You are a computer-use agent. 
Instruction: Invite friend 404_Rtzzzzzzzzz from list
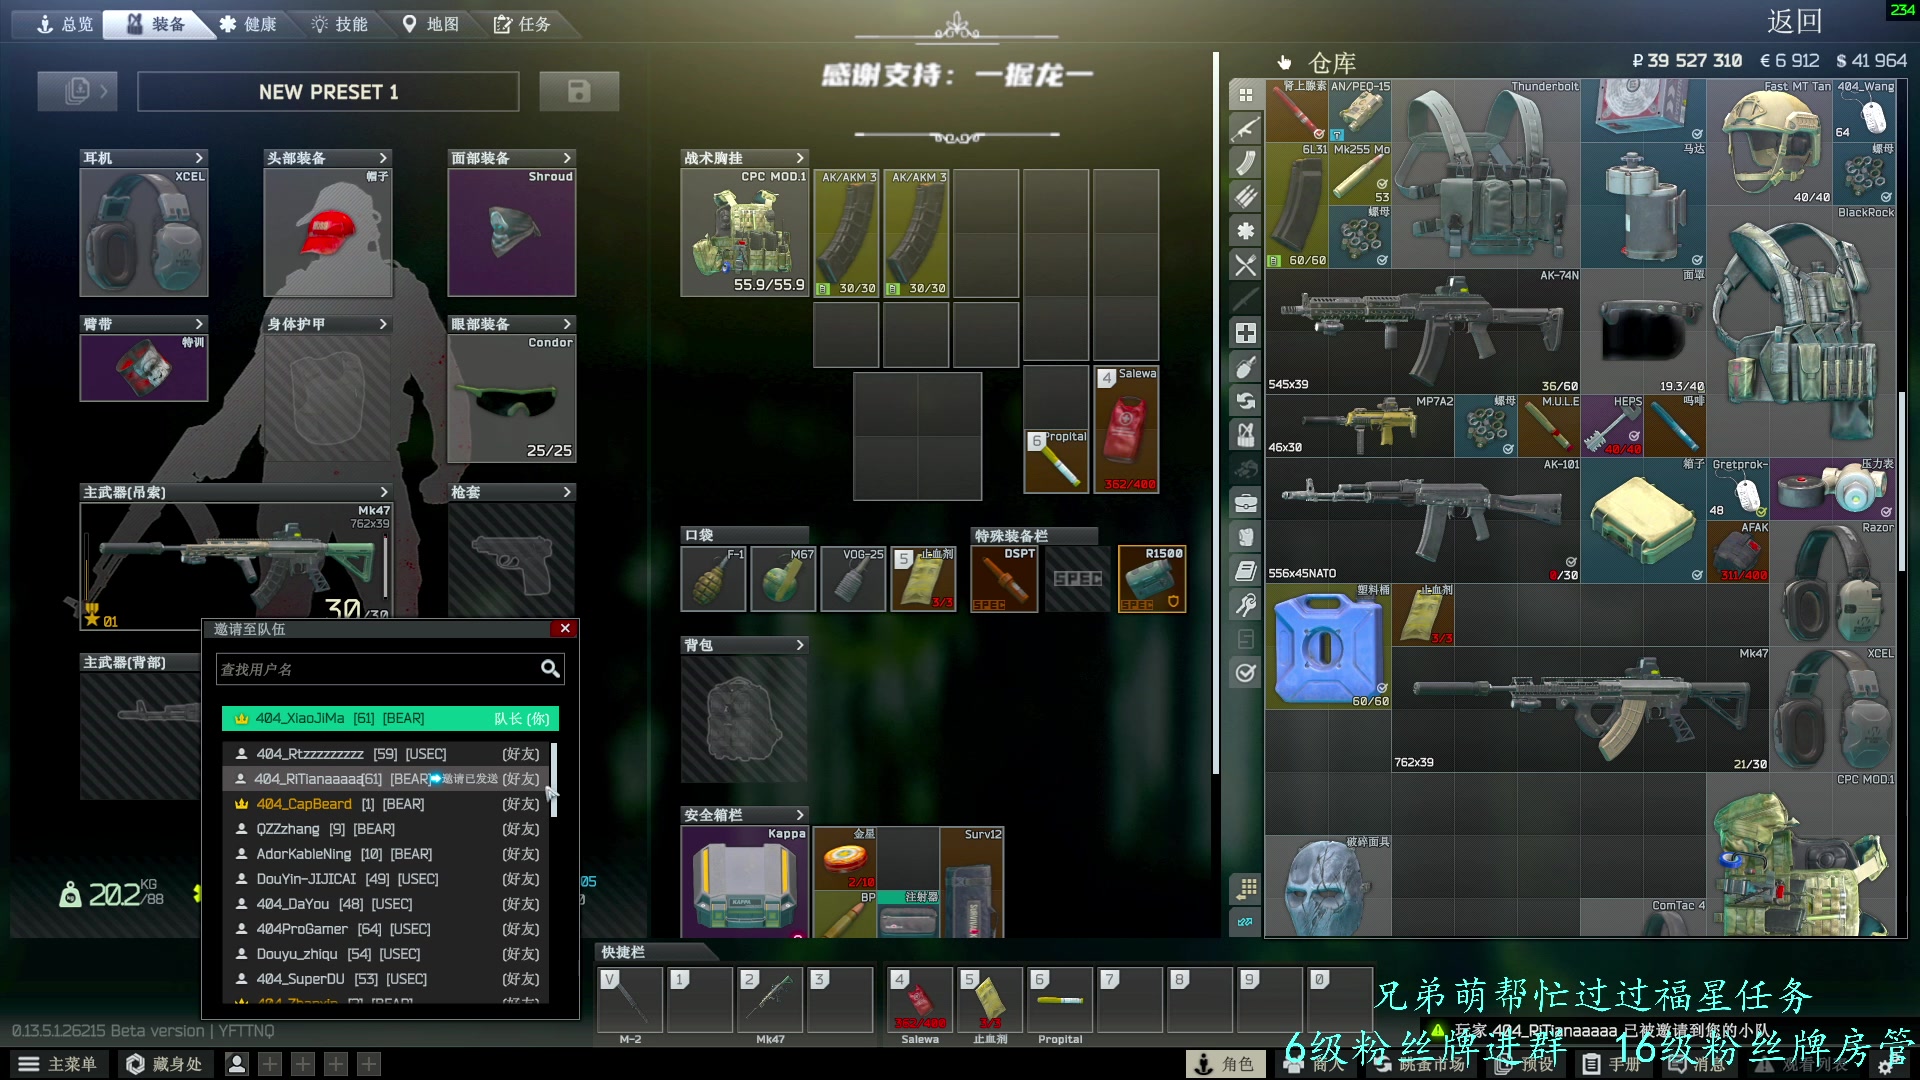click(386, 754)
